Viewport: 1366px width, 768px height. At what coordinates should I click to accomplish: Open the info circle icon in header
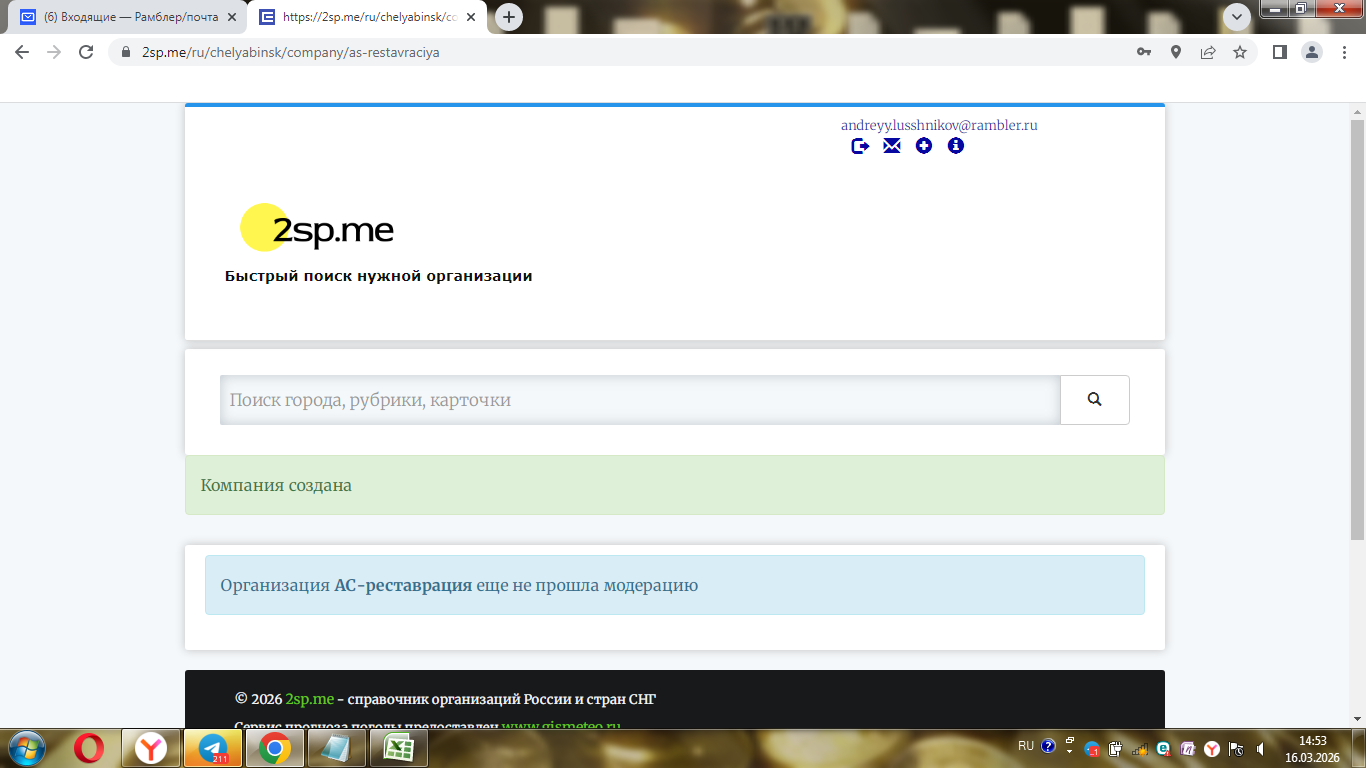[x=956, y=146]
